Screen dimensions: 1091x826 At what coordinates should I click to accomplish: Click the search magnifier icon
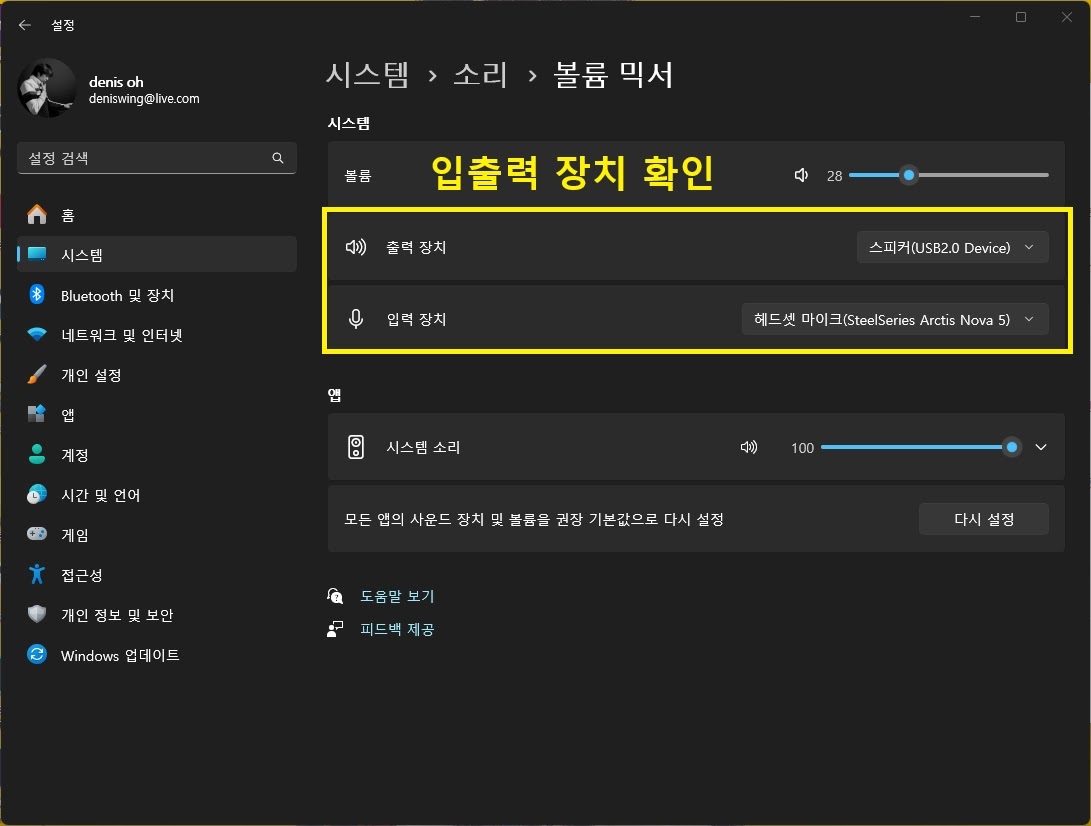click(x=278, y=158)
